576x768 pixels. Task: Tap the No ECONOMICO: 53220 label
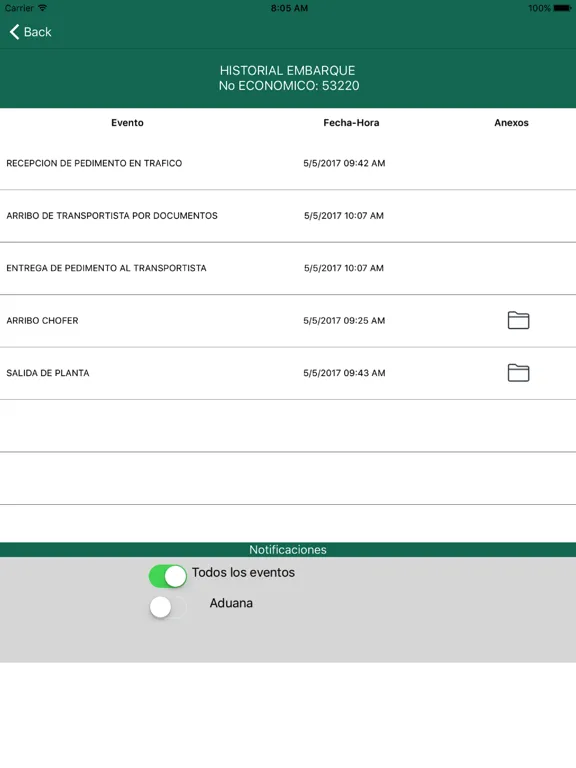pos(289,86)
